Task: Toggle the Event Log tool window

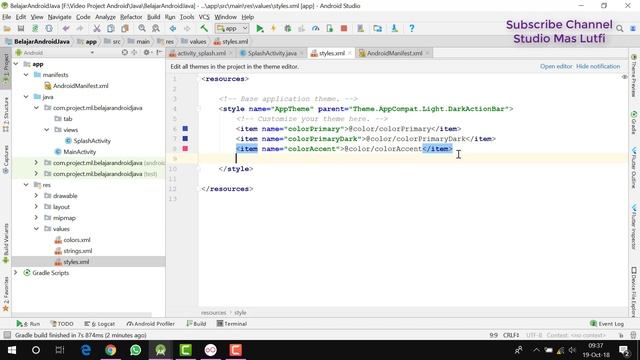Action: point(607,324)
